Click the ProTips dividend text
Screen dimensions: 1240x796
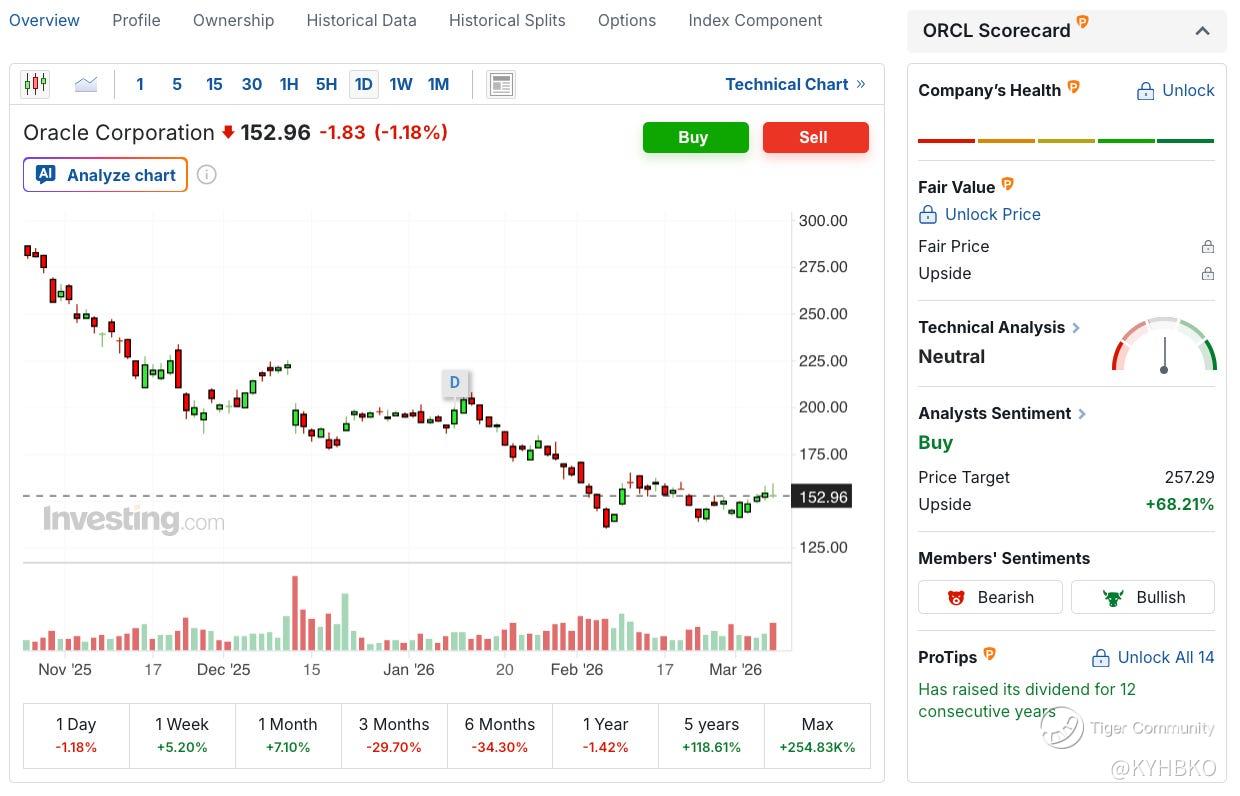[x=1027, y=700]
